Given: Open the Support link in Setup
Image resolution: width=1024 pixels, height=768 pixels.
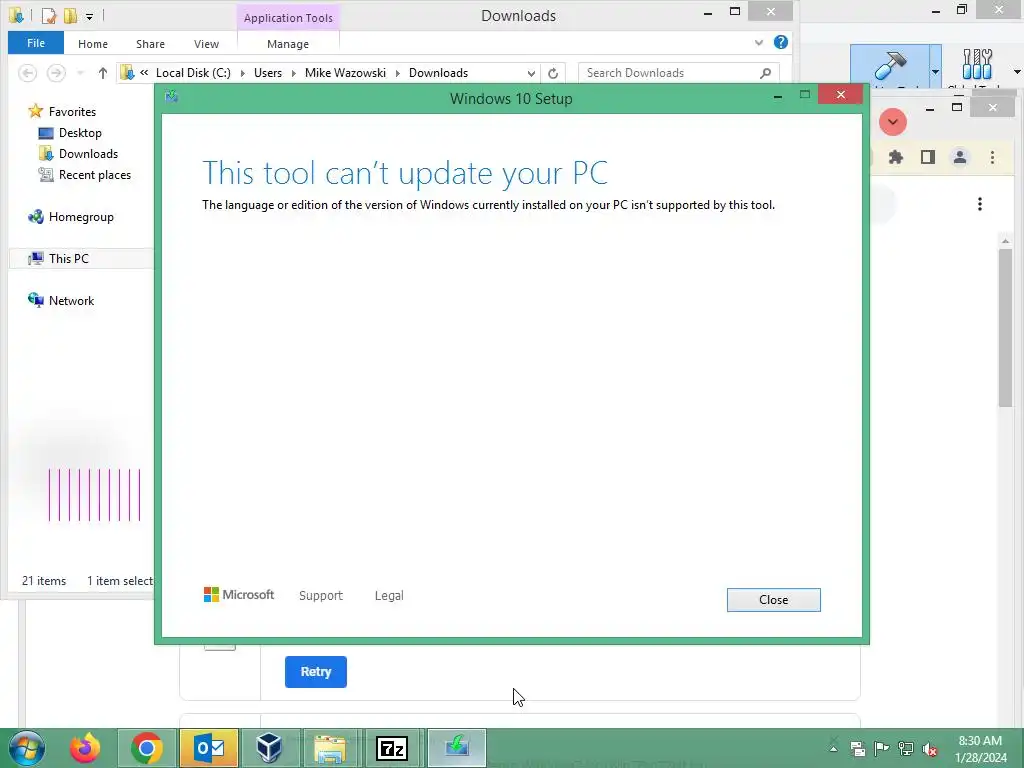Looking at the screenshot, I should pos(321,596).
